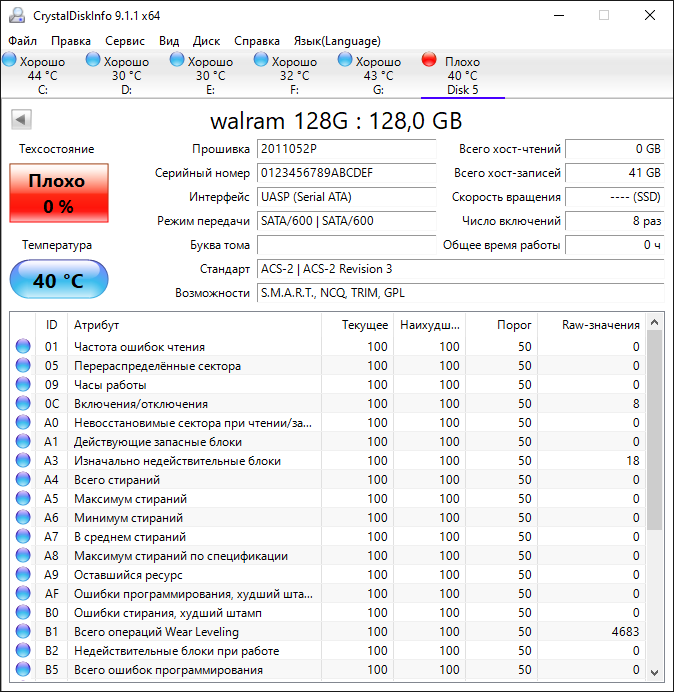Screen dimensions: 674x692
Task: Click status icon for attribute AF
Action: click(x=23, y=593)
